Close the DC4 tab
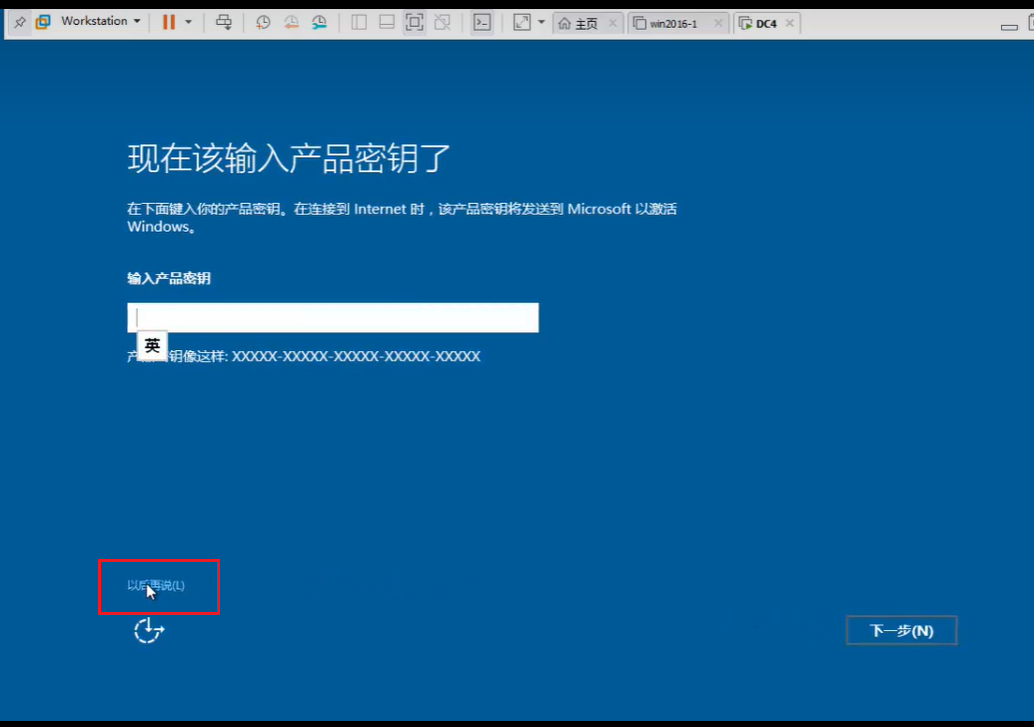 (x=789, y=24)
